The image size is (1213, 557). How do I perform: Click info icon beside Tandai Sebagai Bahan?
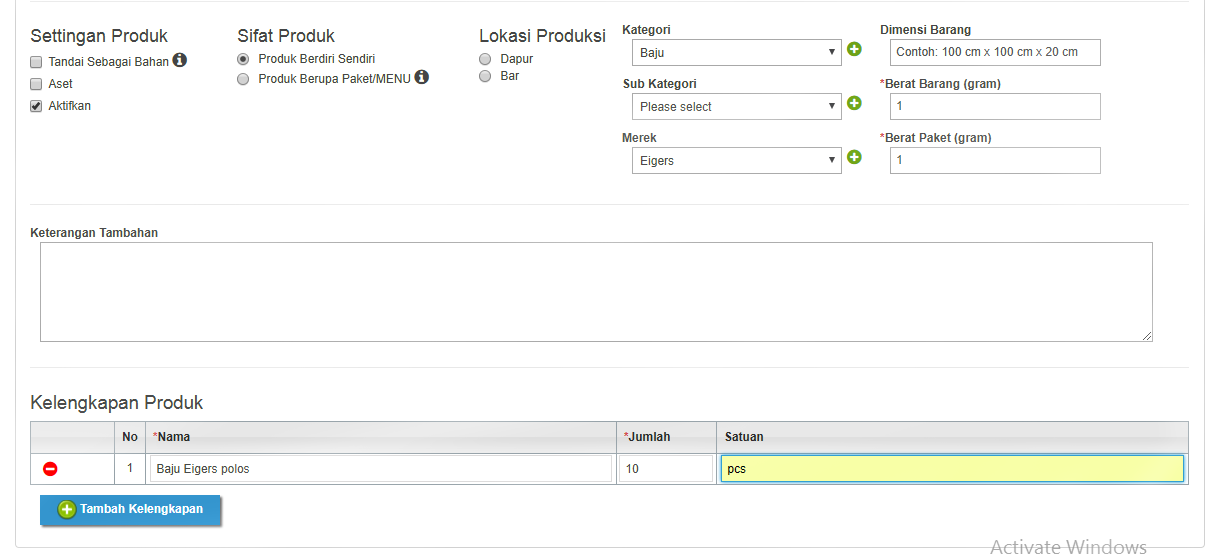point(180,60)
